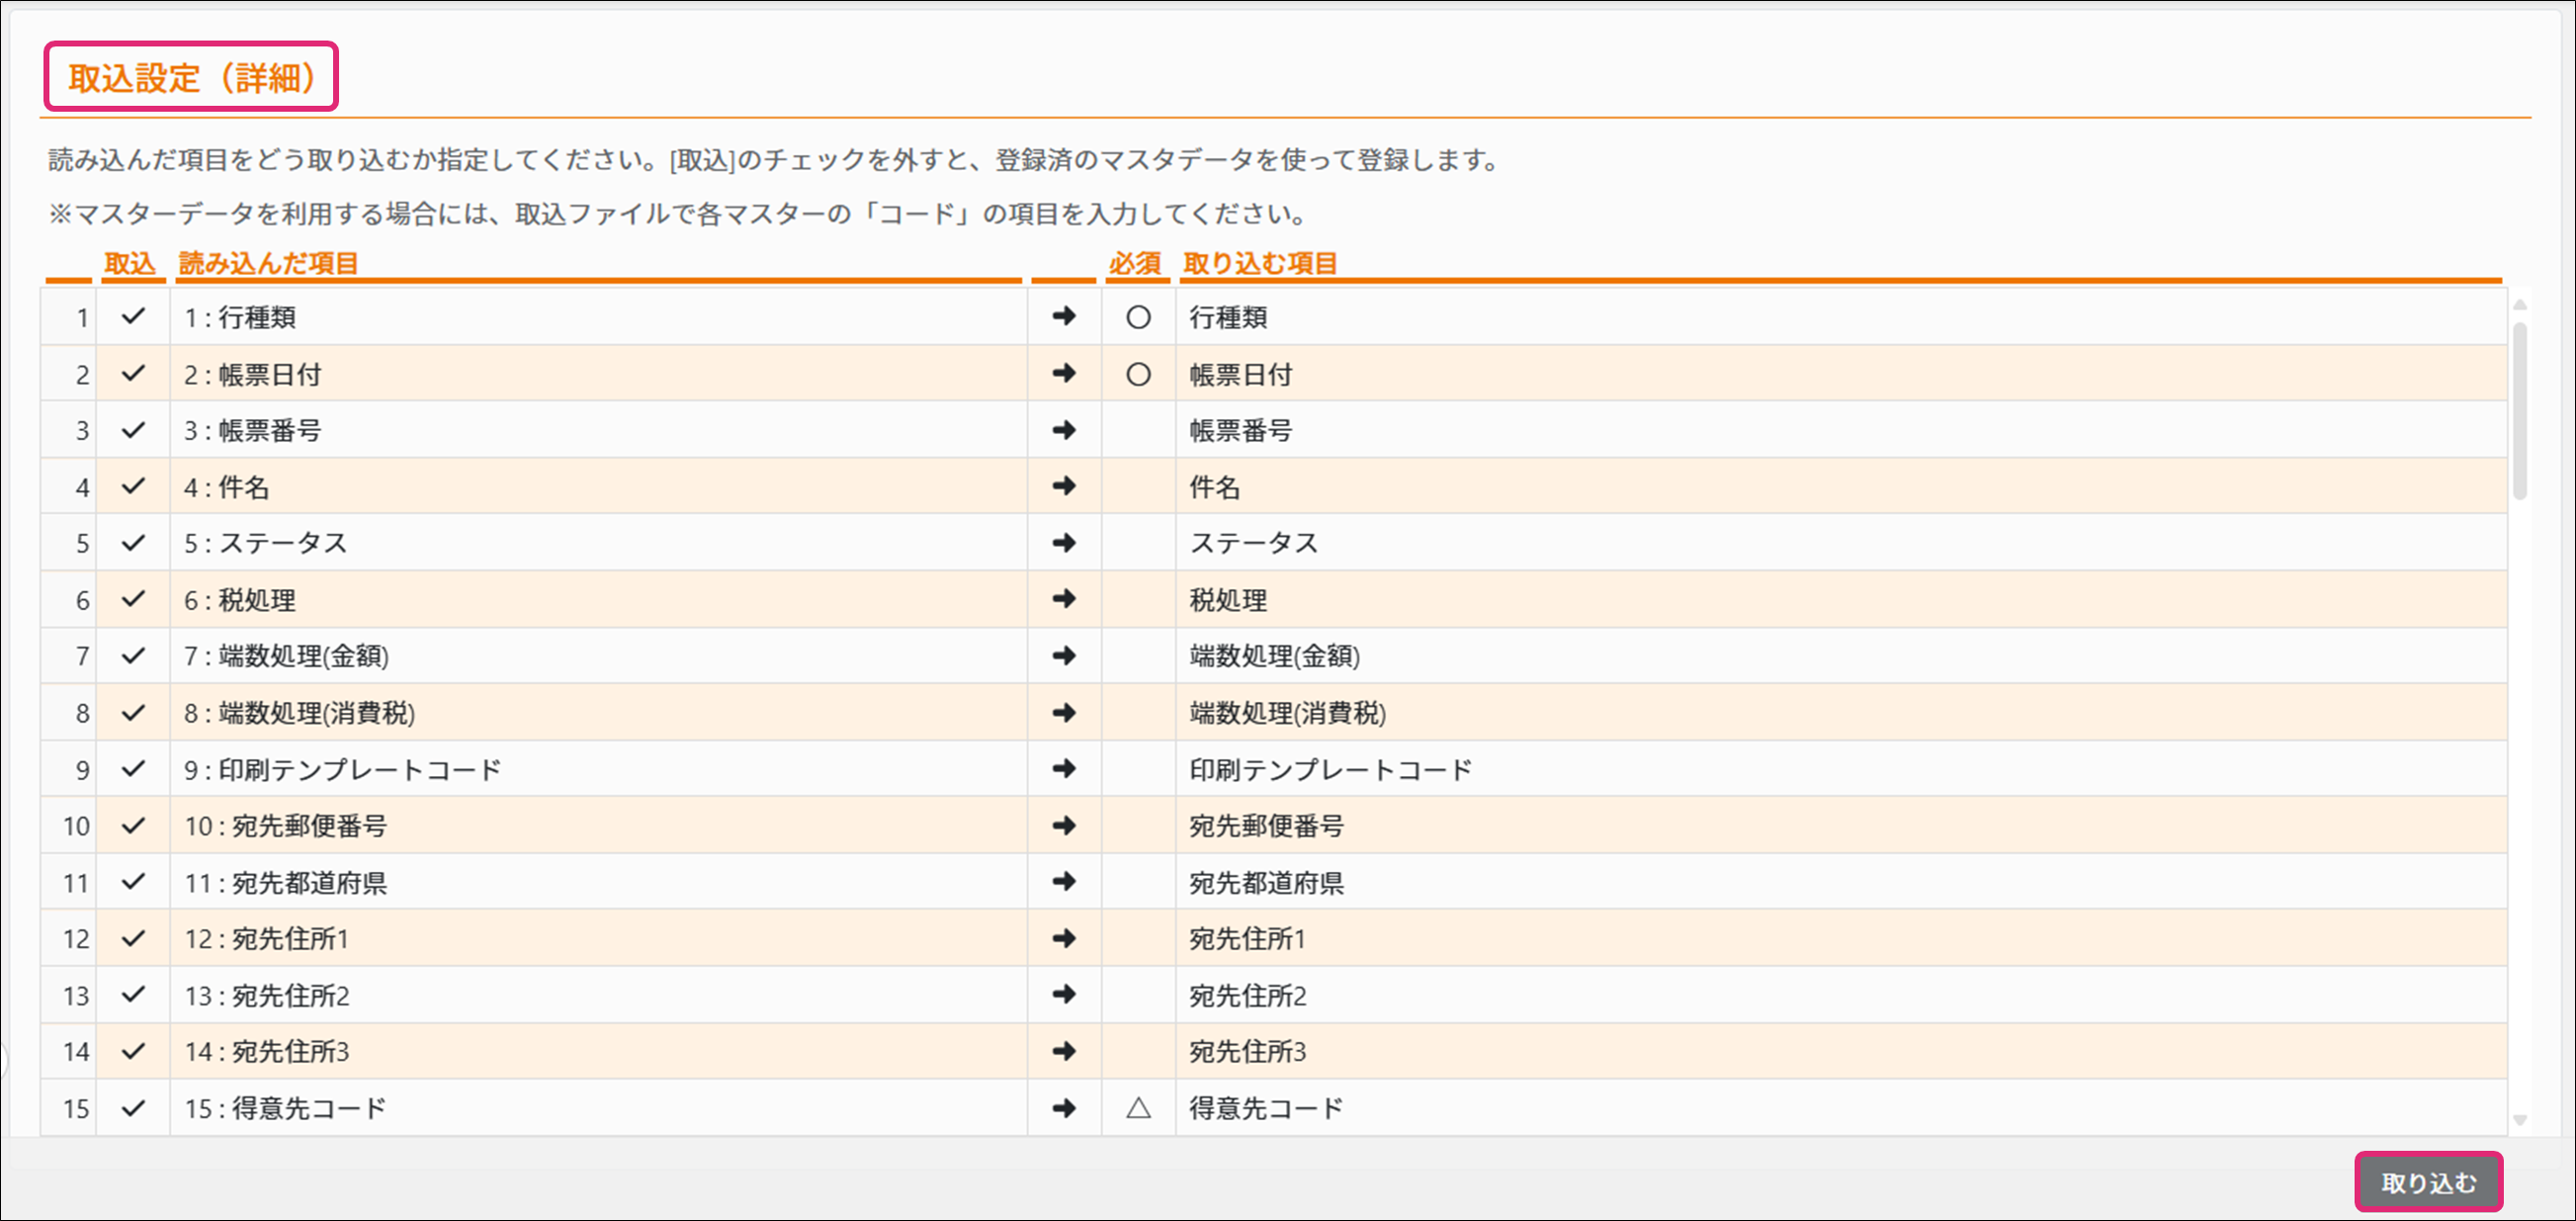Click the required circle mark for 帳票日付
The width and height of the screenshot is (2576, 1221).
pyautogui.click(x=1138, y=375)
